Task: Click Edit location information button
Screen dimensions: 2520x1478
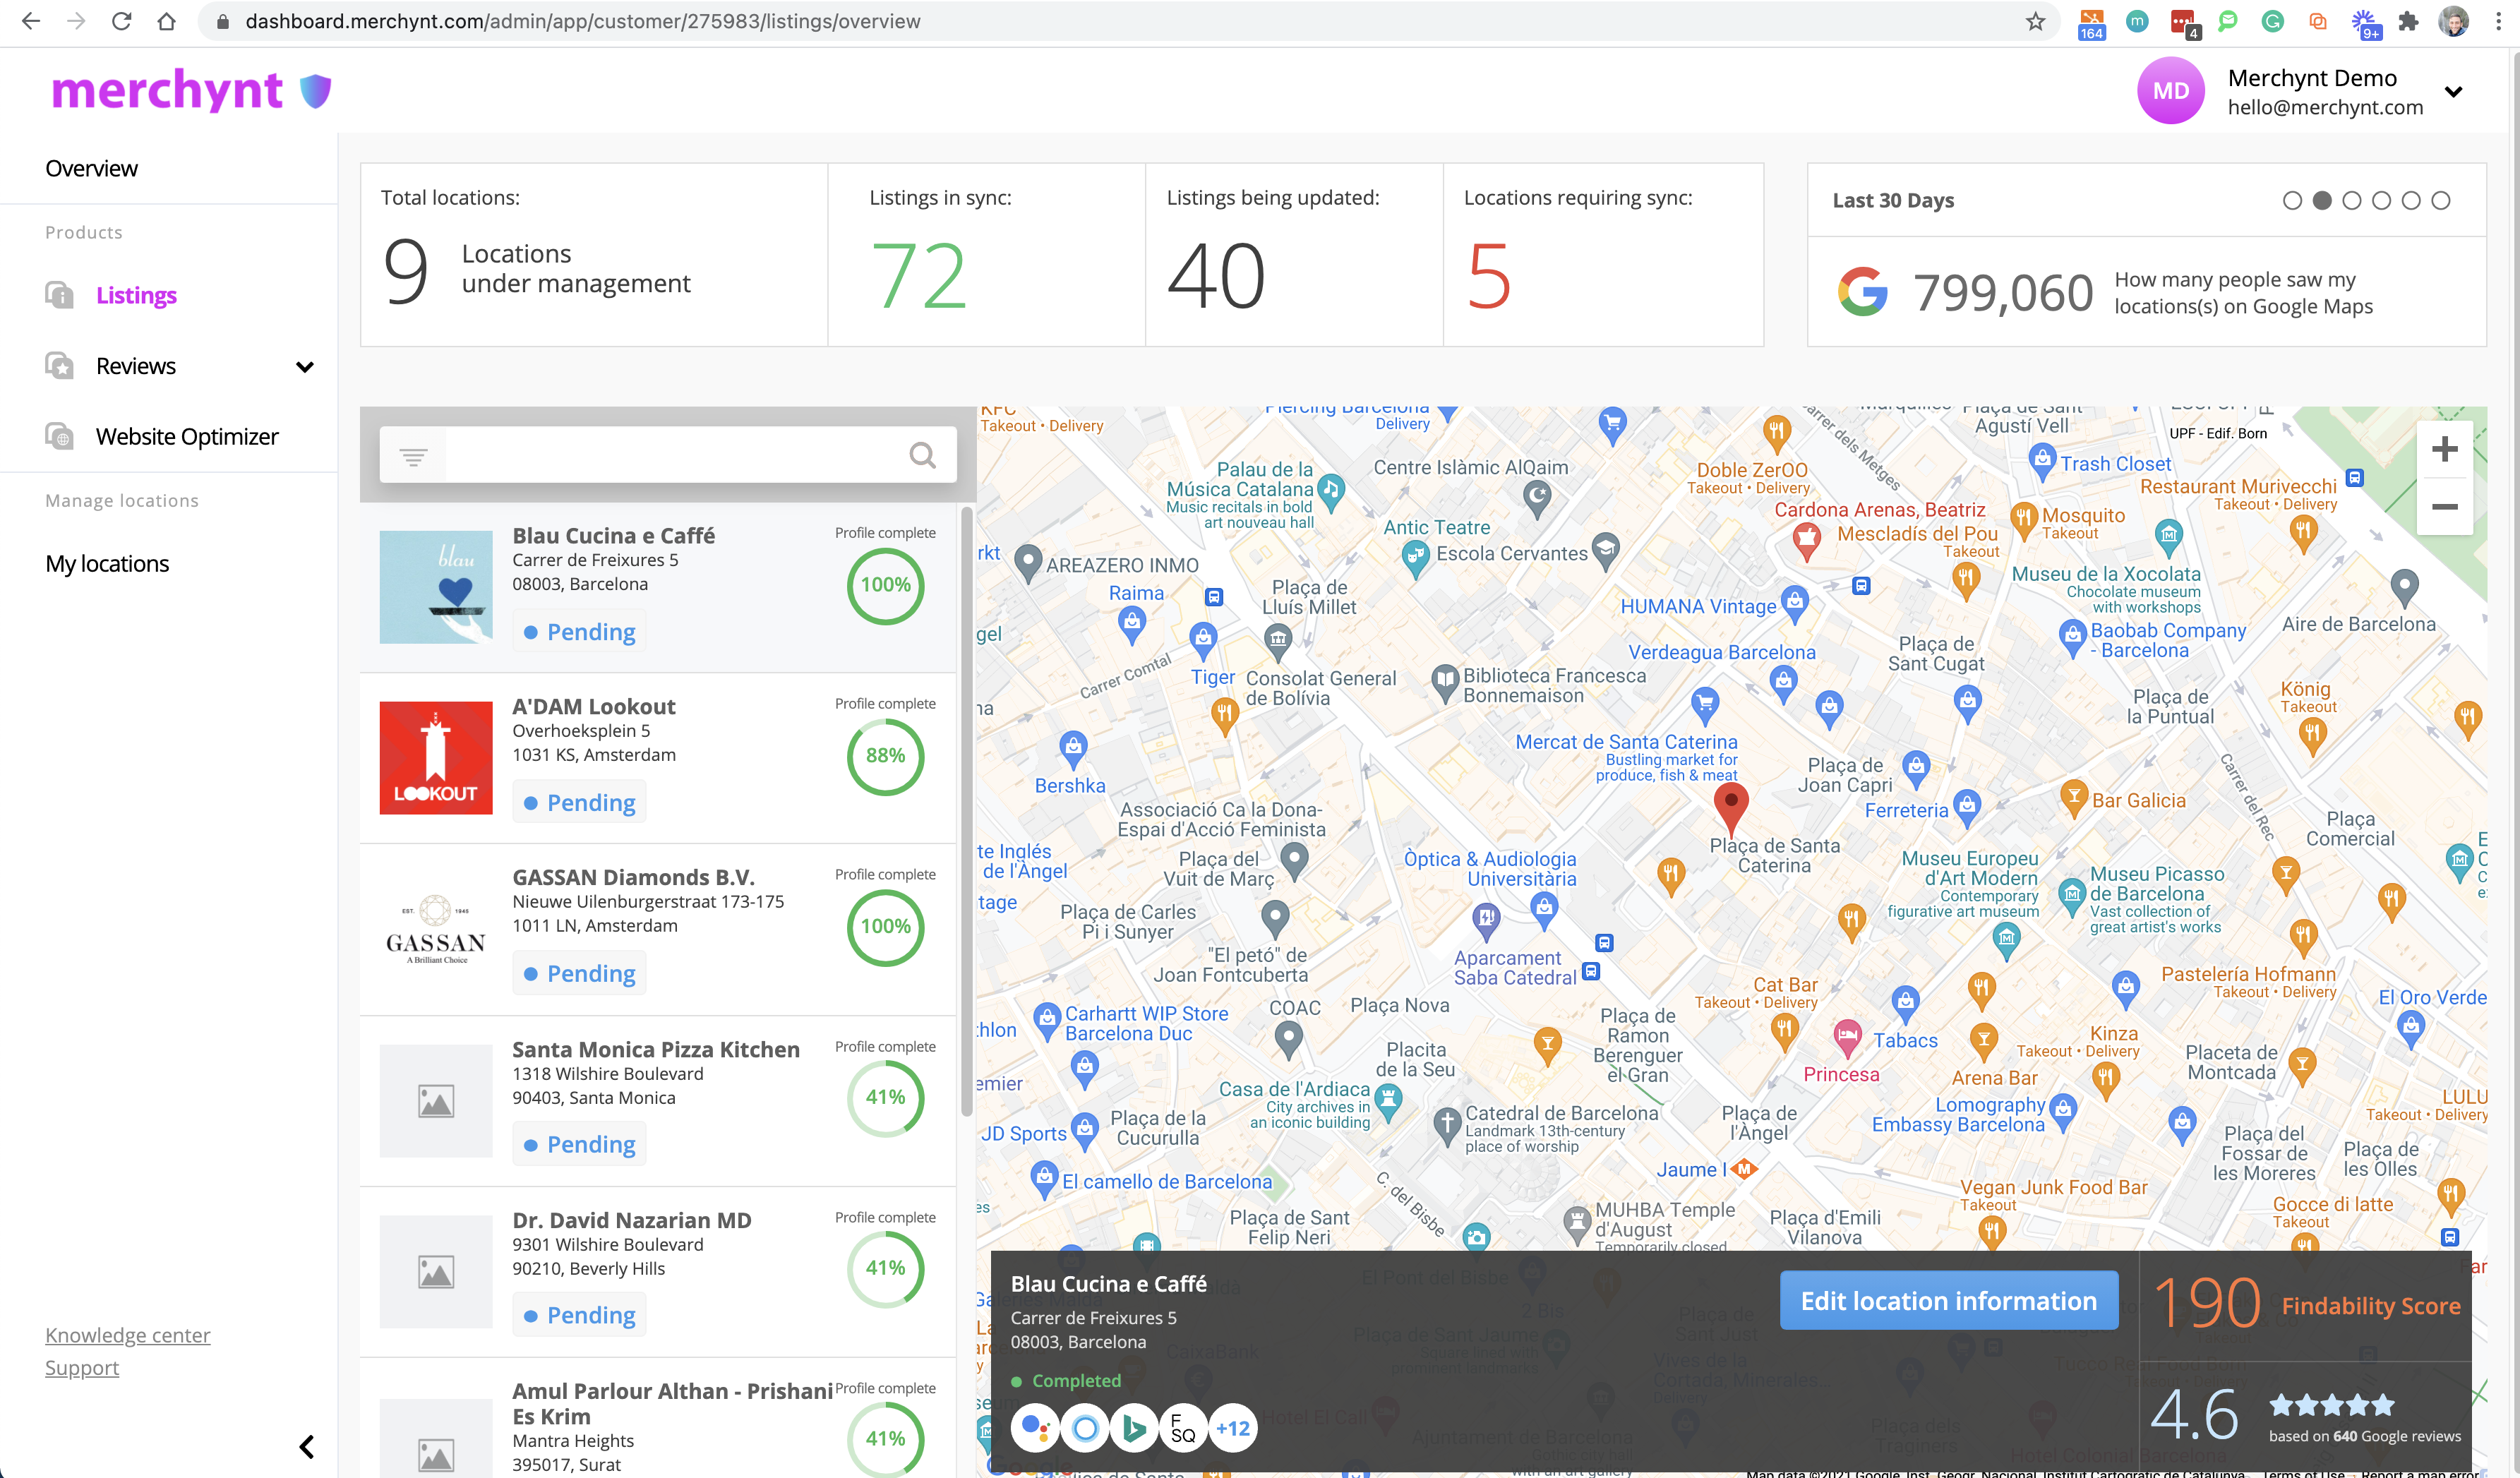Action: coord(1948,1300)
